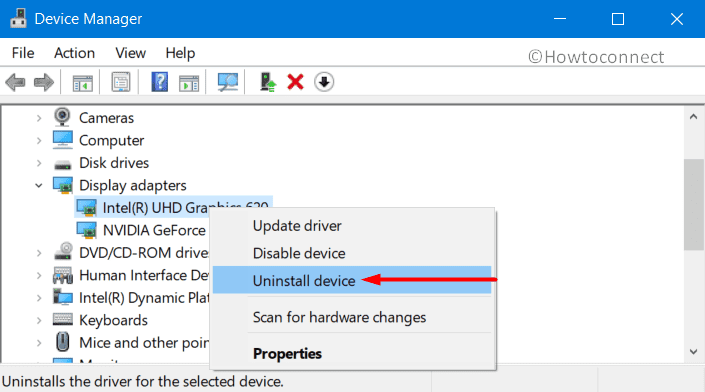Click the blue Help question mark icon

click(160, 82)
